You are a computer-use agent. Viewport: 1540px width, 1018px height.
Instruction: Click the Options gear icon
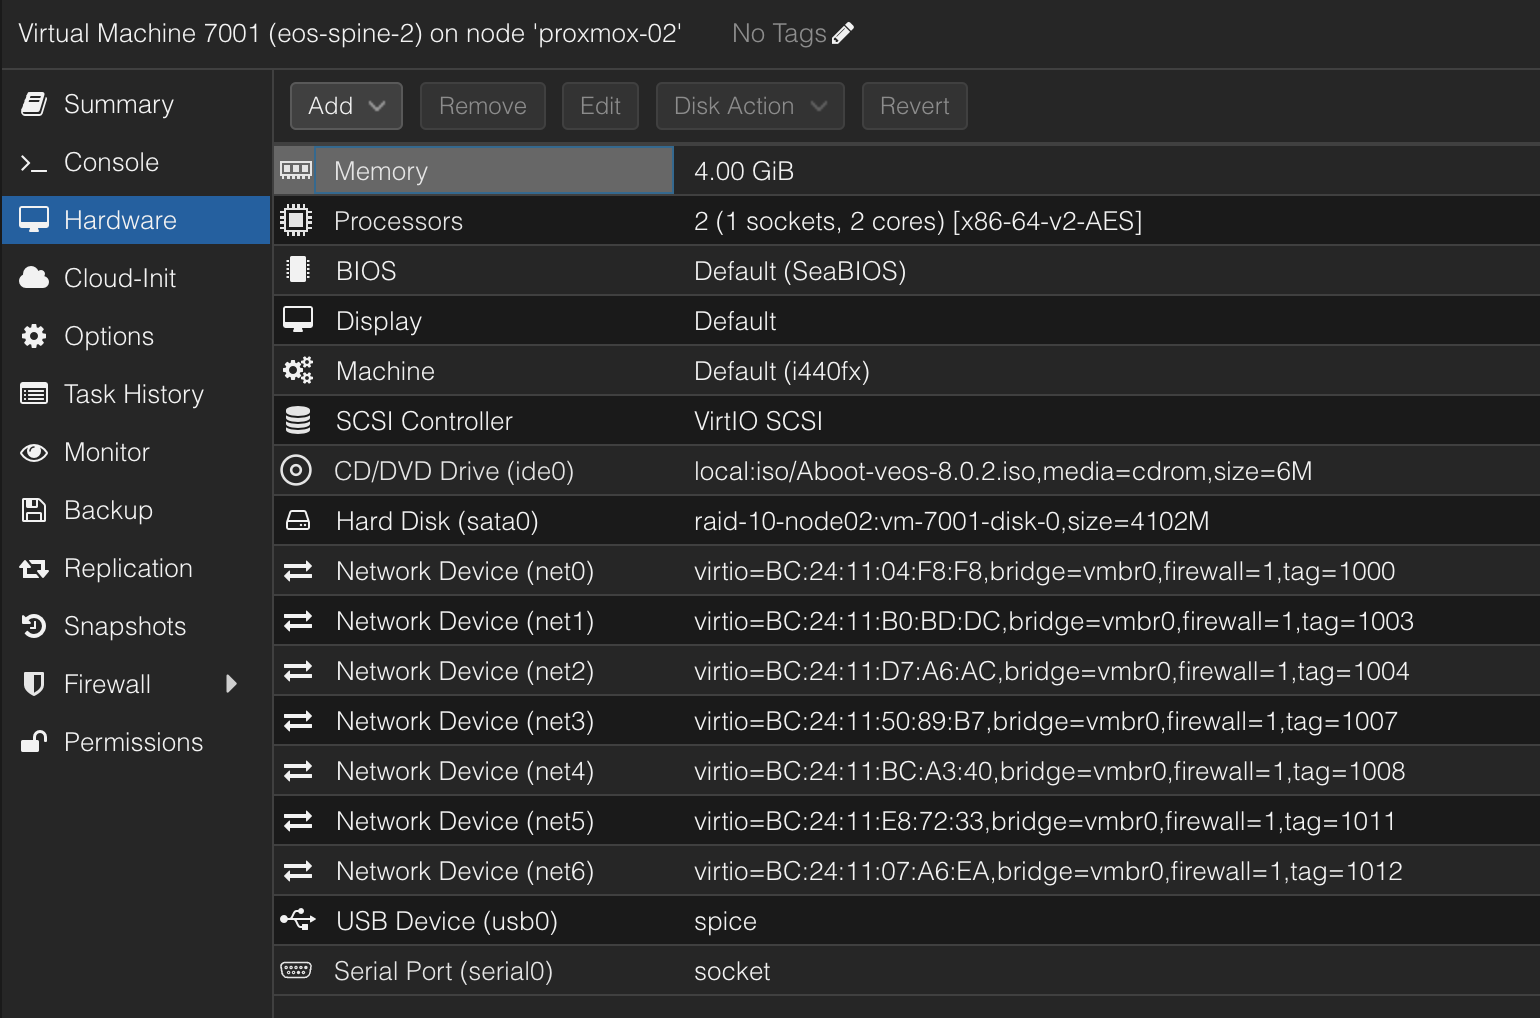coord(34,336)
